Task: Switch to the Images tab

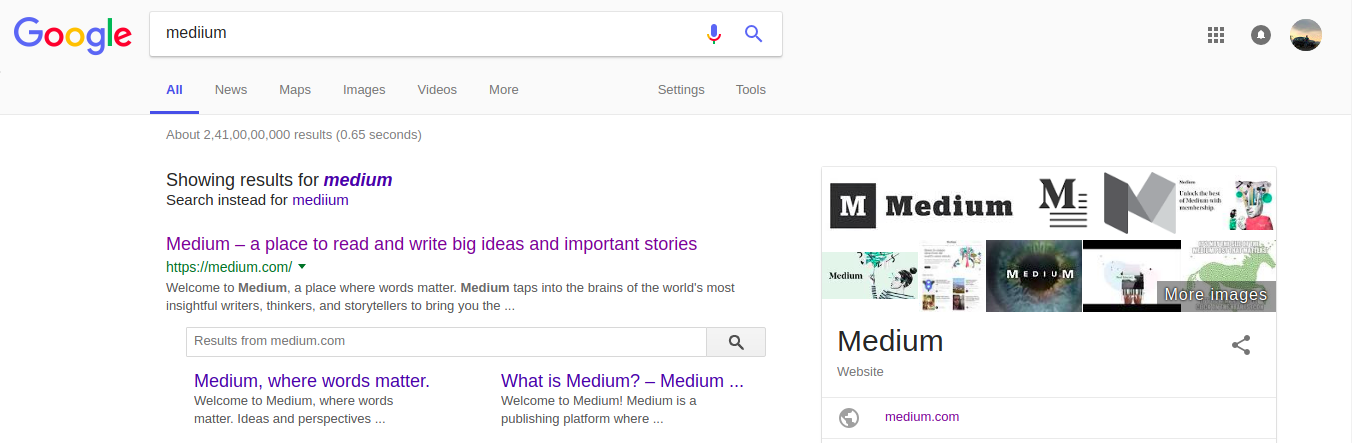Action: point(364,90)
